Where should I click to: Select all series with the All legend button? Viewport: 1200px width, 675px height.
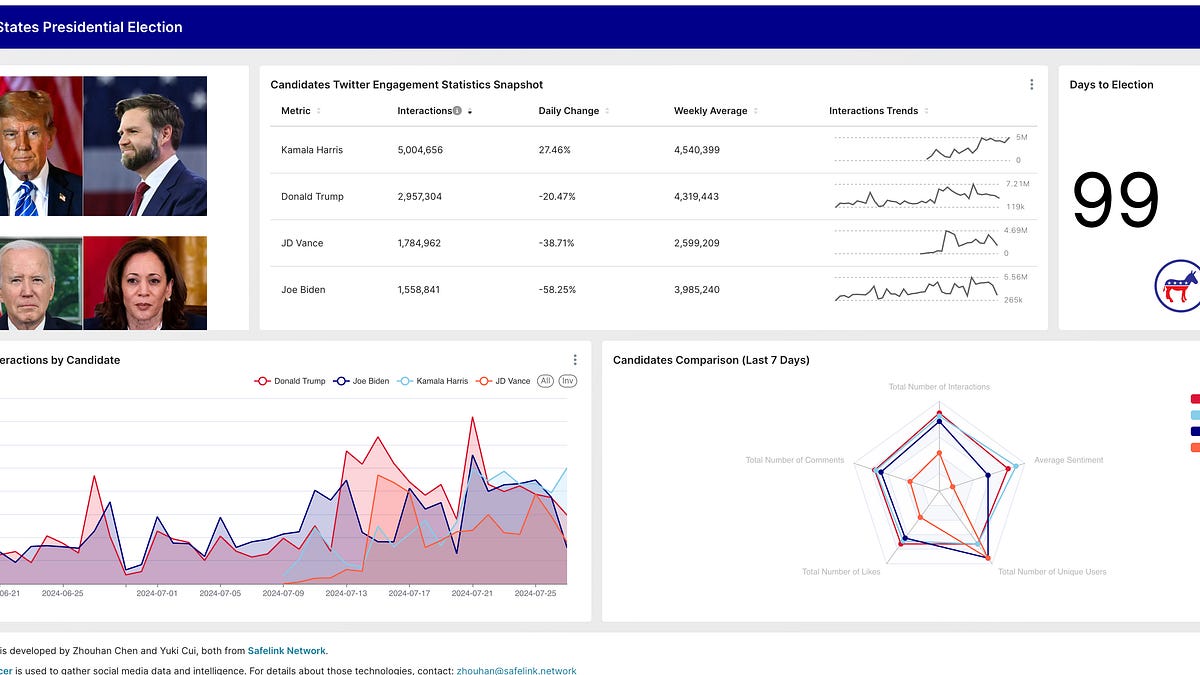(545, 381)
